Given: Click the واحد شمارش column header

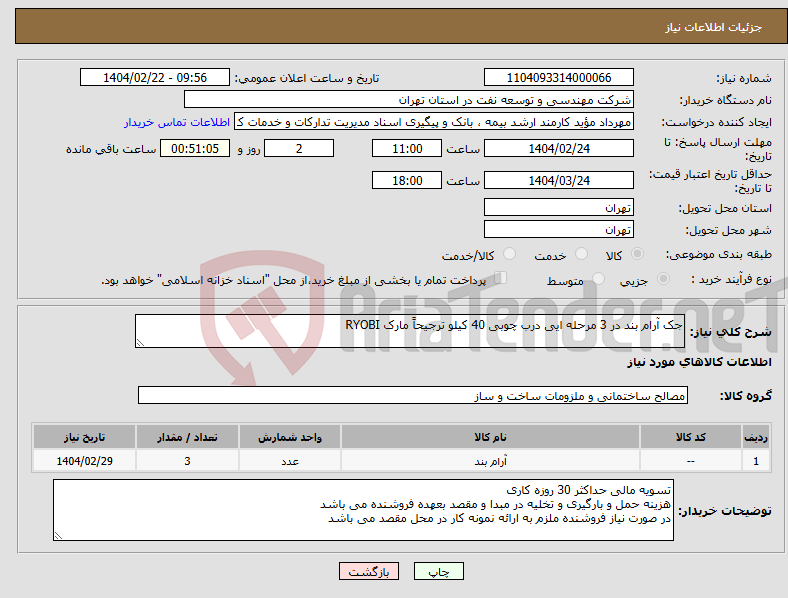Looking at the screenshot, I should click(290, 437).
